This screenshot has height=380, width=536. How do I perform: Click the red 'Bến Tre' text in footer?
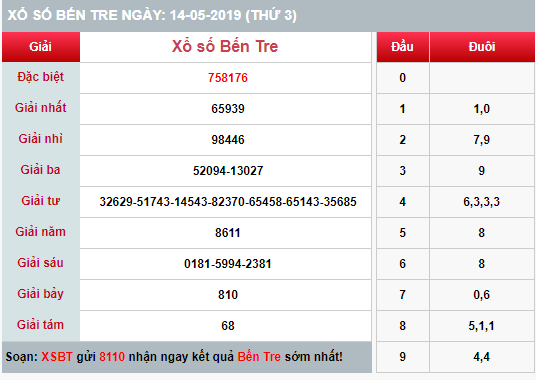(x=259, y=357)
